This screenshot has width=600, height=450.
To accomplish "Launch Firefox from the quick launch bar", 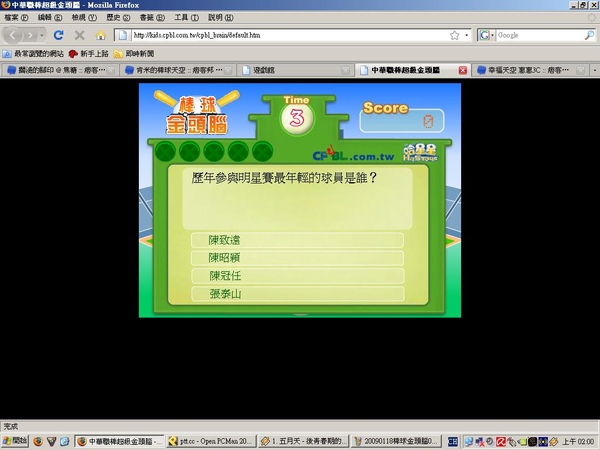I will (x=38, y=442).
